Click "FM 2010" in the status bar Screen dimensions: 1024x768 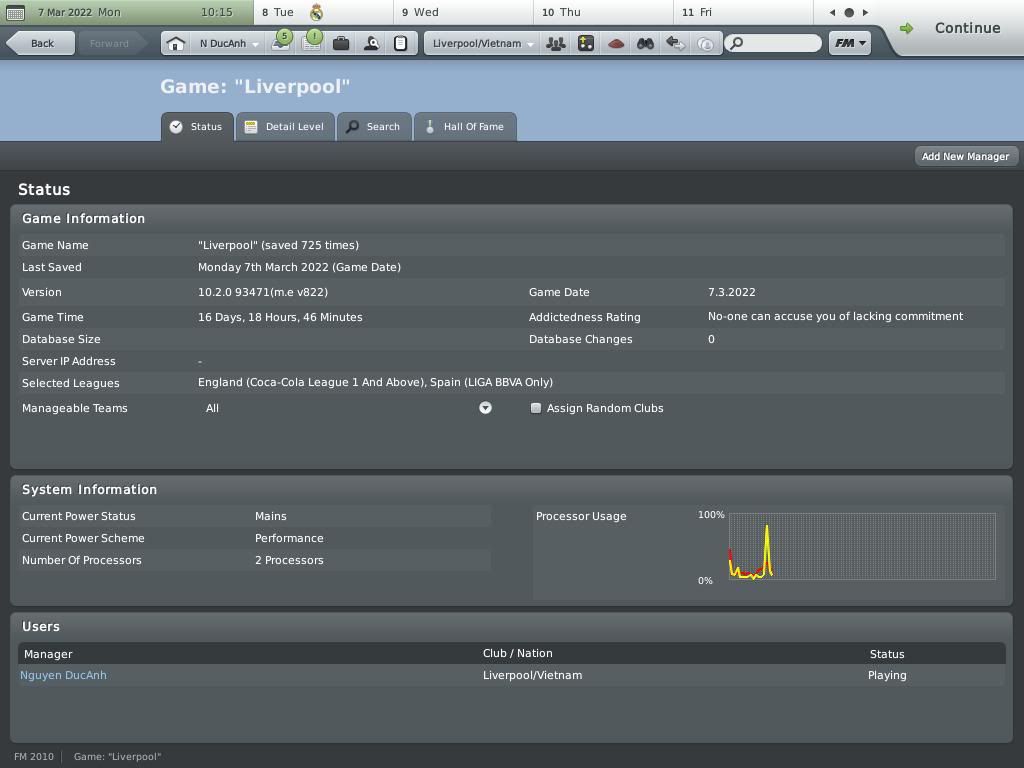point(34,757)
